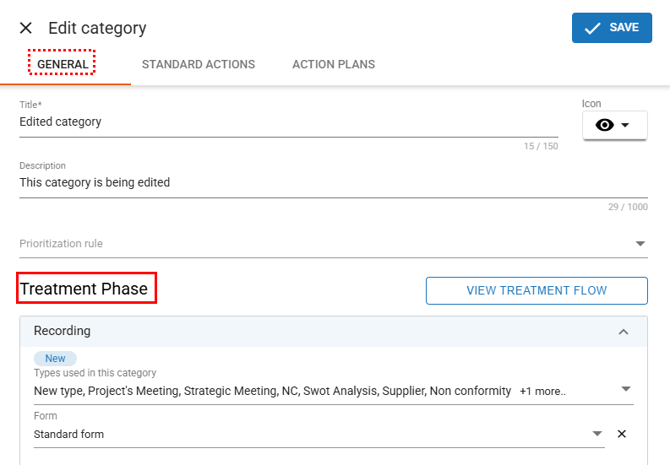
Task: Expand the Types used in this category list
Action: coord(626,390)
